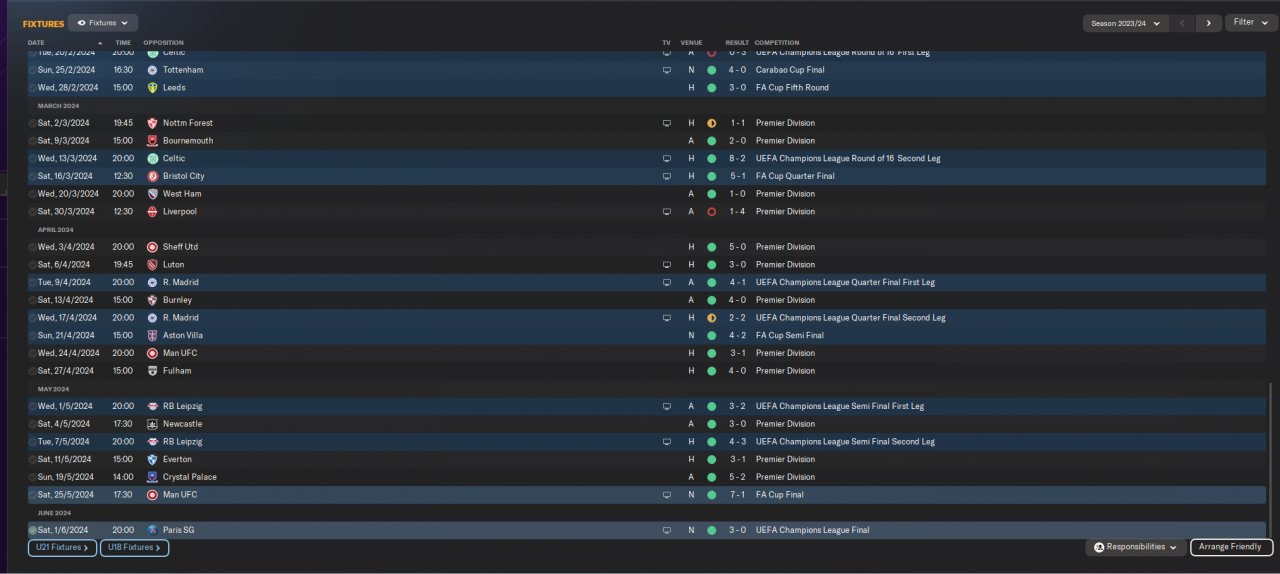Click the 8 - 2 result against Celtic
This screenshot has width=1280, height=574.
pos(738,159)
